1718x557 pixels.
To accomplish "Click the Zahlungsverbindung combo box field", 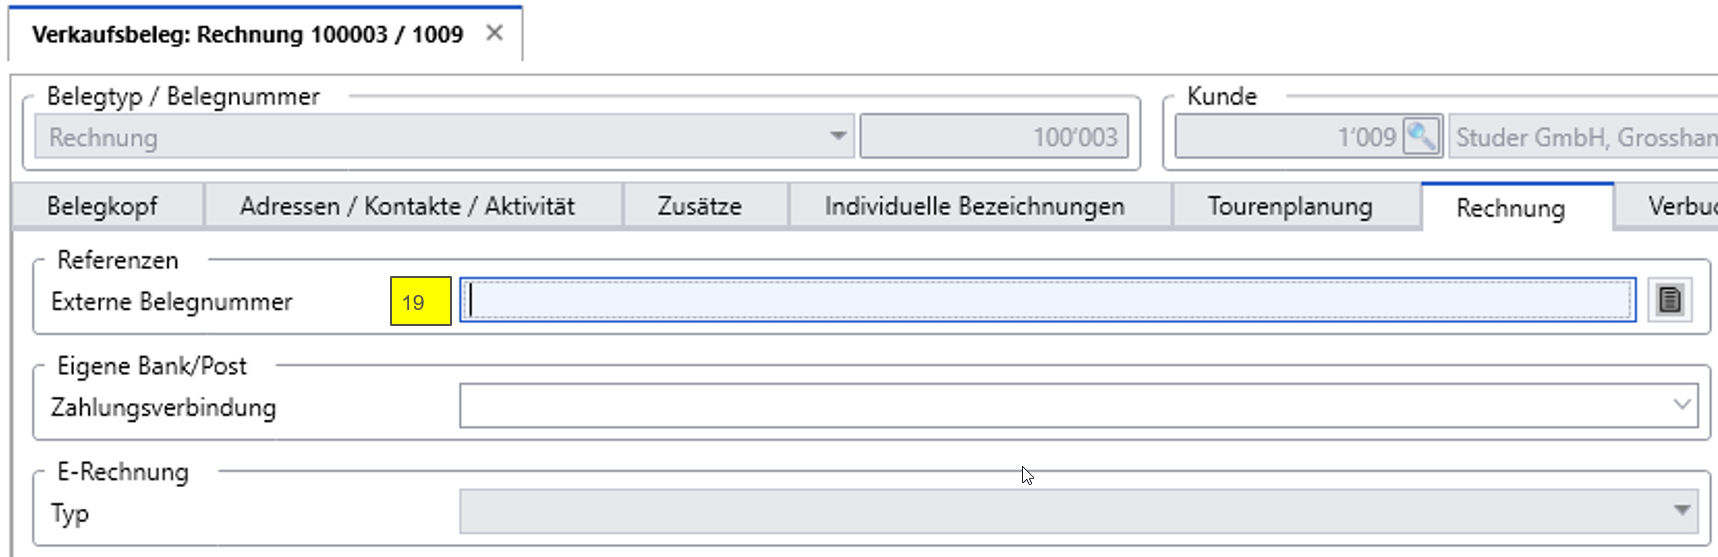I will [1078, 405].
